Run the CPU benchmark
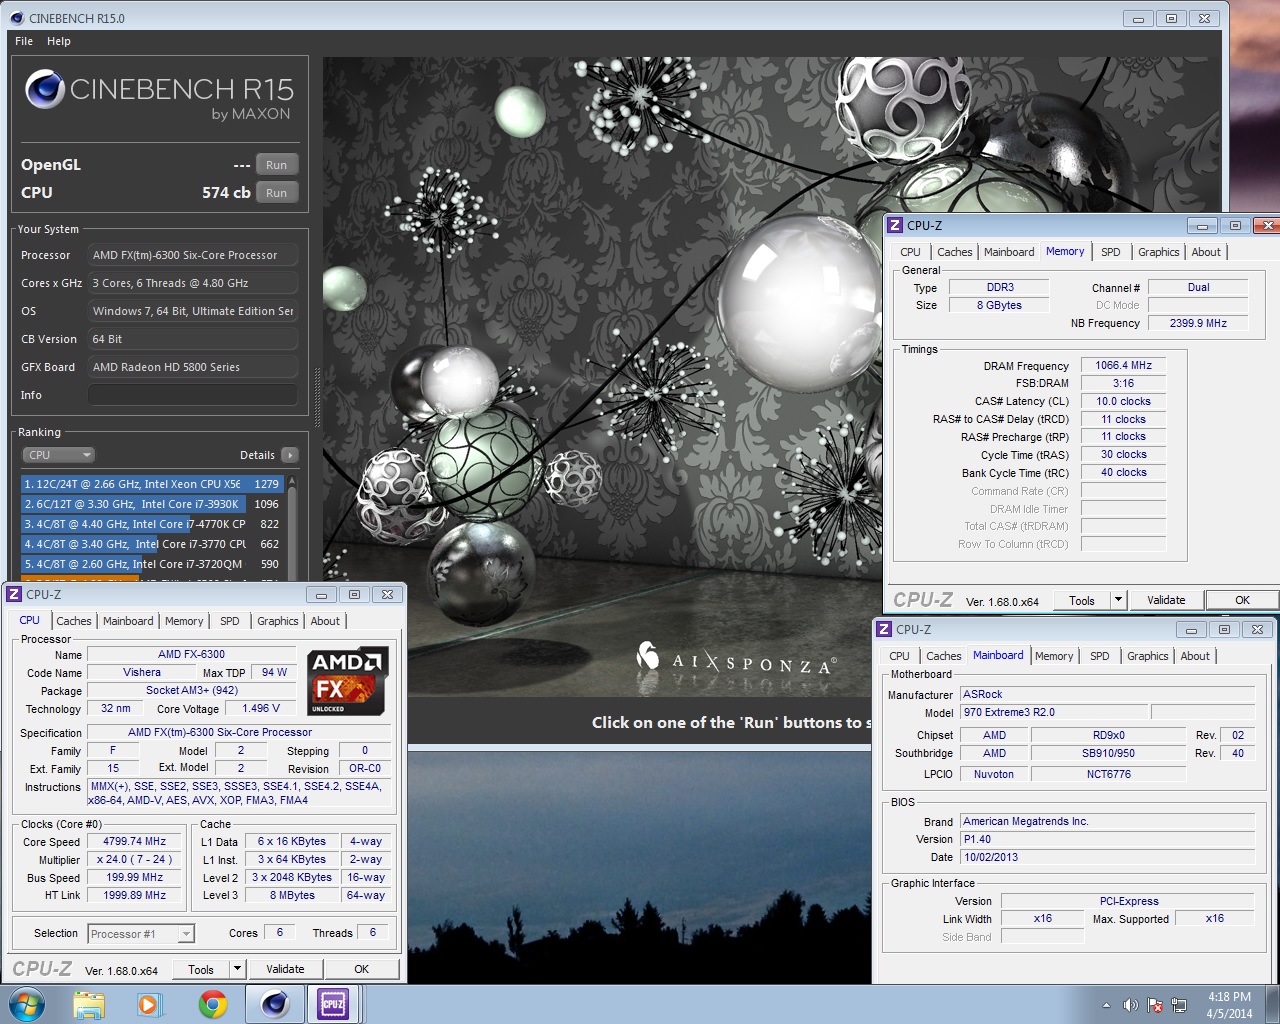The width and height of the screenshot is (1280, 1024). click(277, 193)
